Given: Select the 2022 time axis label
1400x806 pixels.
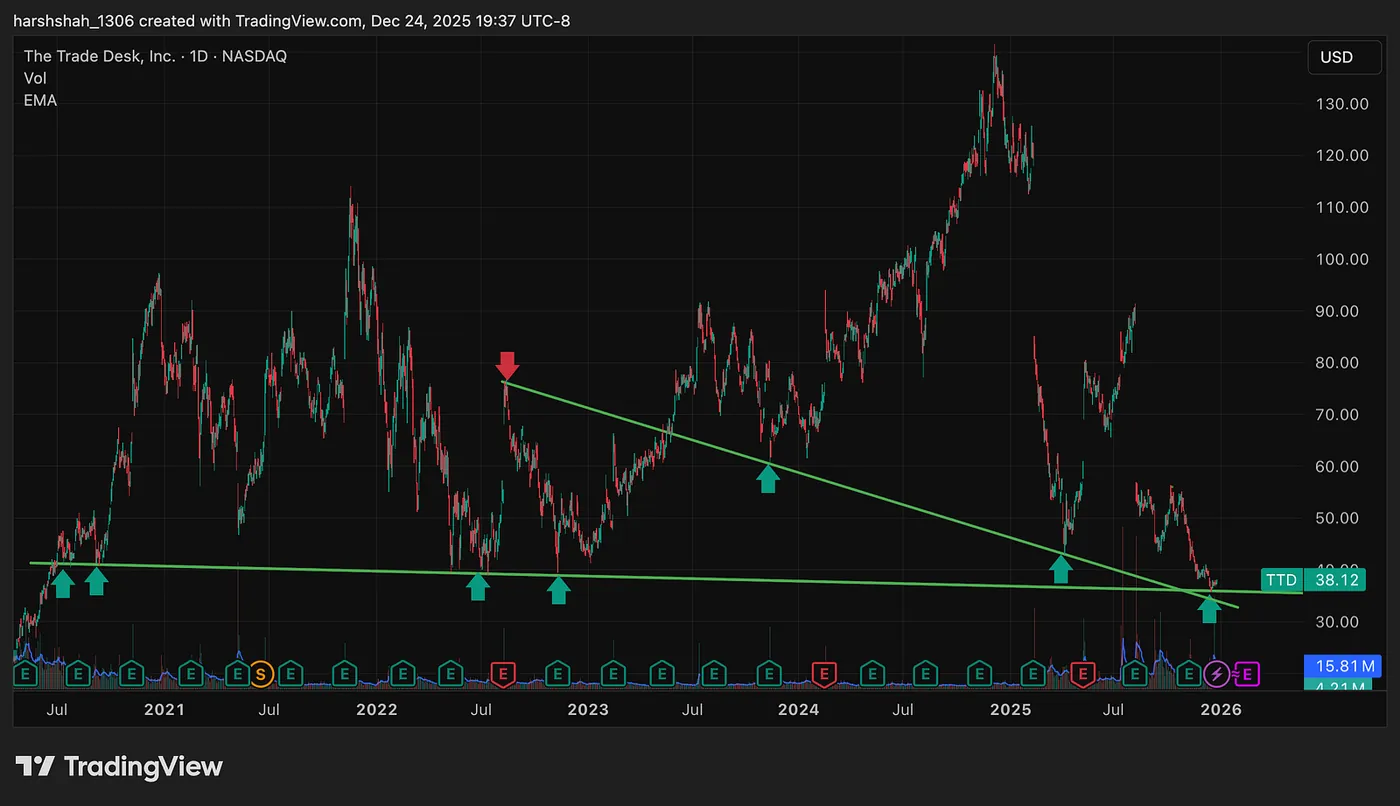Looking at the screenshot, I should [x=376, y=710].
